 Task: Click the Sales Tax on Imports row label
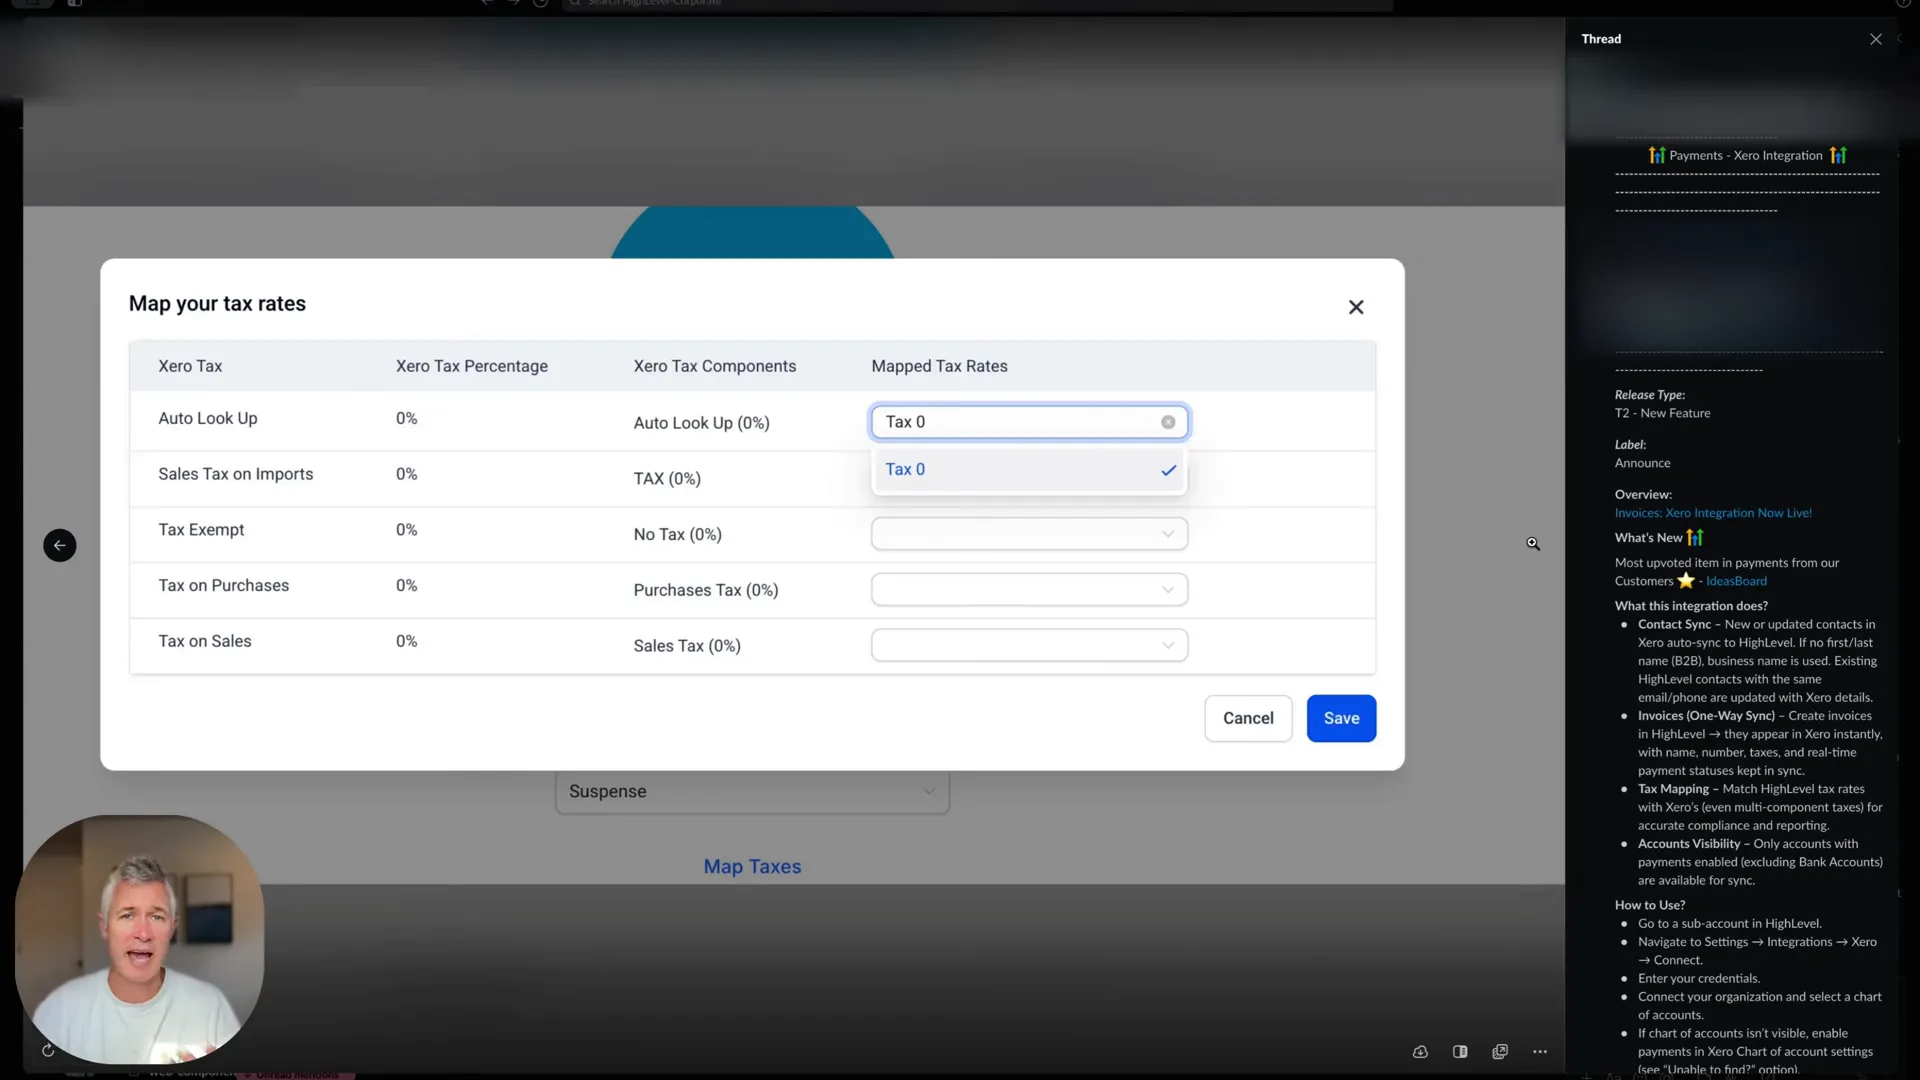point(236,474)
